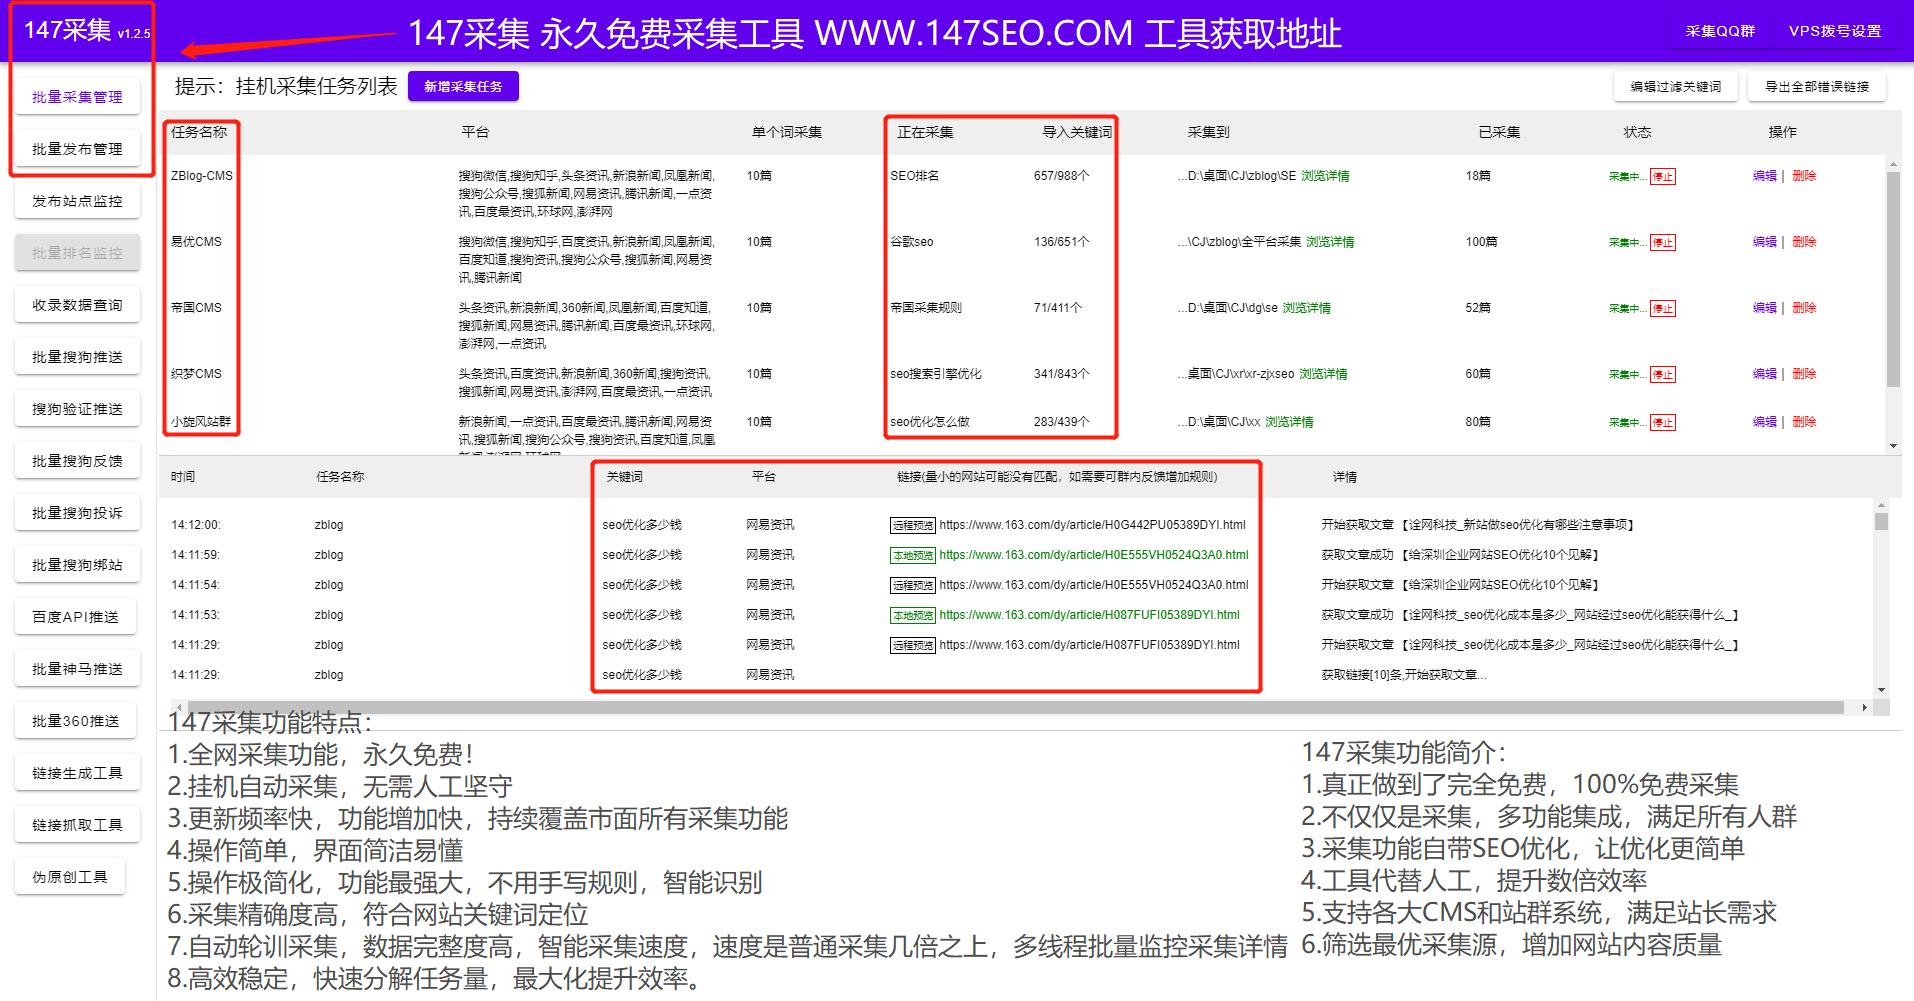Image resolution: width=1914 pixels, height=1001 pixels.
Task: Open the 新增采集任务 button to create a task
Action: (464, 86)
